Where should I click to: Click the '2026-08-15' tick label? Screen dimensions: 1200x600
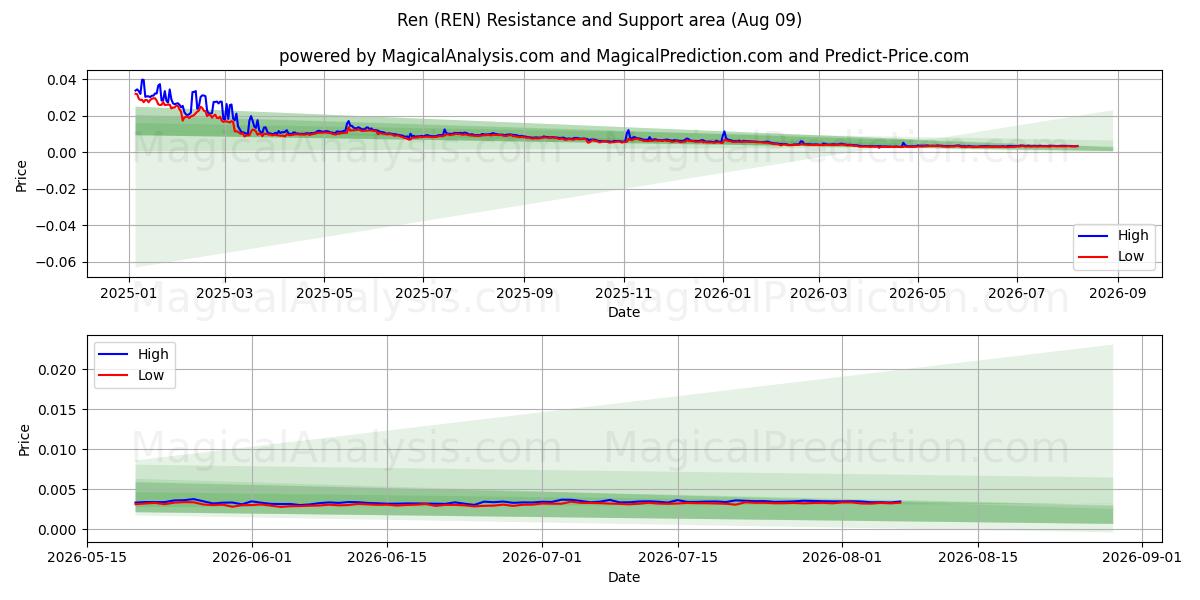click(979, 558)
